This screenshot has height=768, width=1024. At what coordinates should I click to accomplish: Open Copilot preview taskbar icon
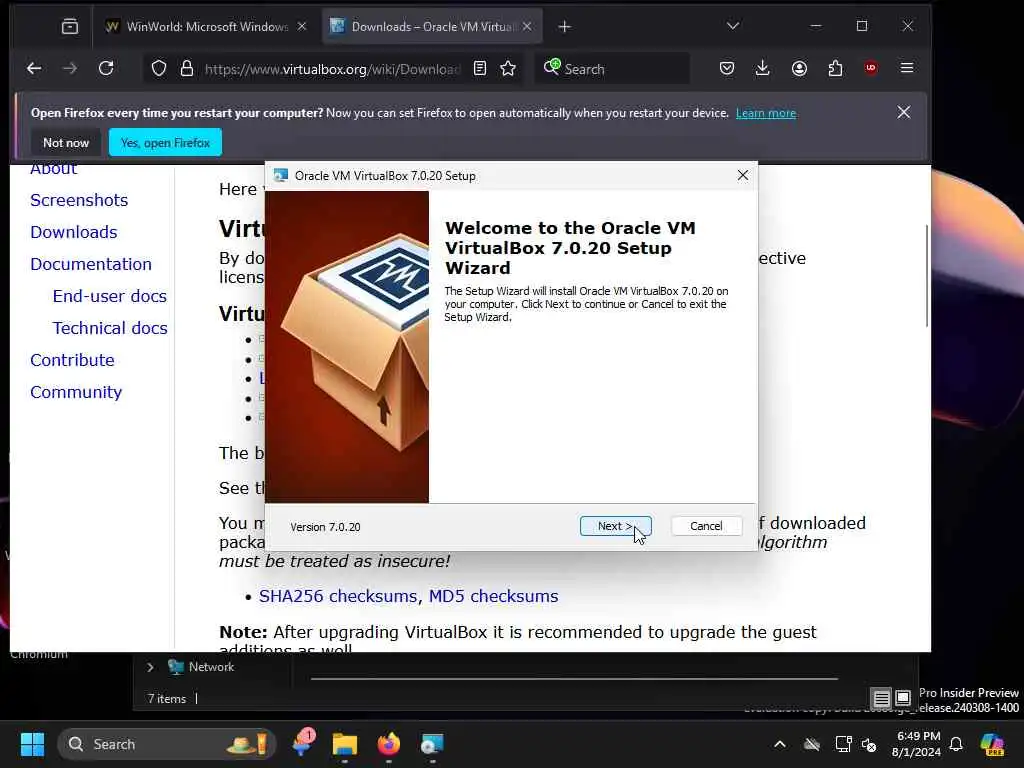click(x=992, y=744)
